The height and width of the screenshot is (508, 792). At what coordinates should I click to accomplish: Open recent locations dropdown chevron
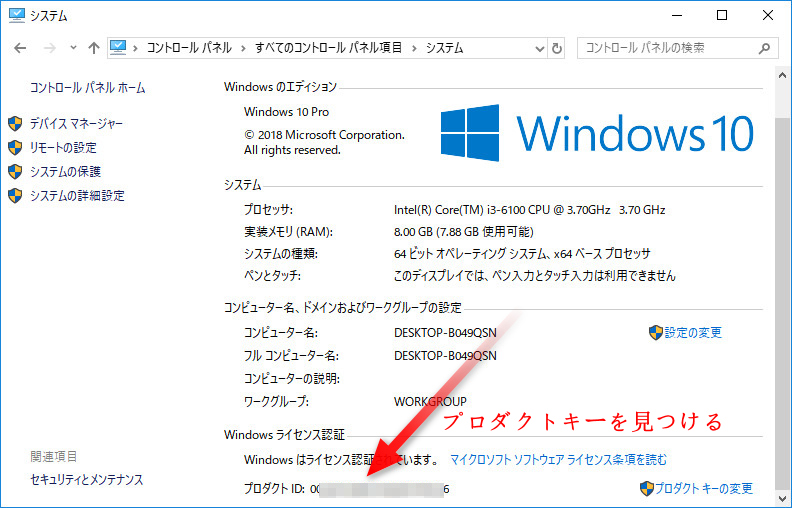pos(73,48)
